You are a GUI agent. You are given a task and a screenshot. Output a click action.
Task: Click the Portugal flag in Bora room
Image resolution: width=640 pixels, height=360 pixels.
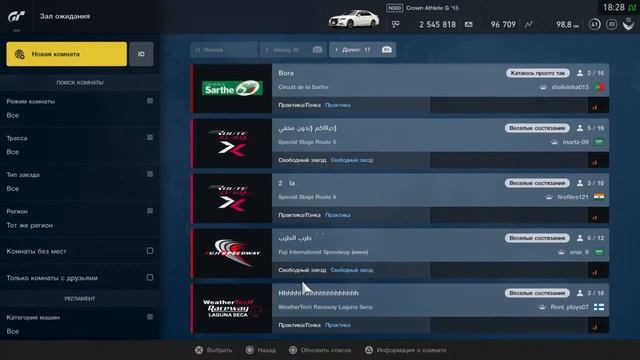pyautogui.click(x=599, y=87)
